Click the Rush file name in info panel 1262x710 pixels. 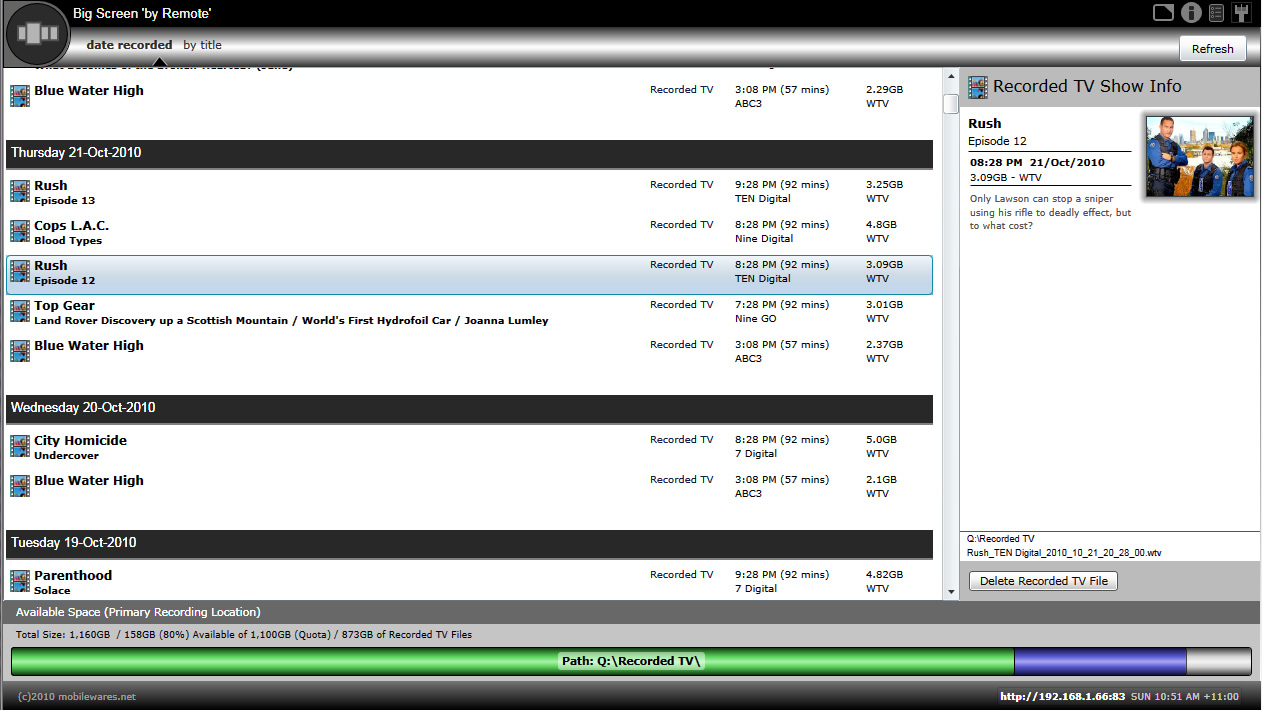(x=1064, y=552)
